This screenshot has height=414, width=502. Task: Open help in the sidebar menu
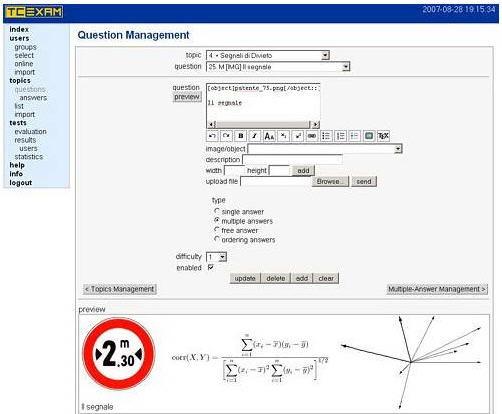(17, 165)
